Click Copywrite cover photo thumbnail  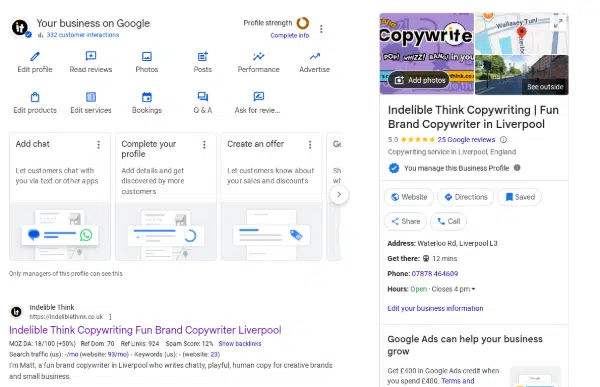[427, 54]
